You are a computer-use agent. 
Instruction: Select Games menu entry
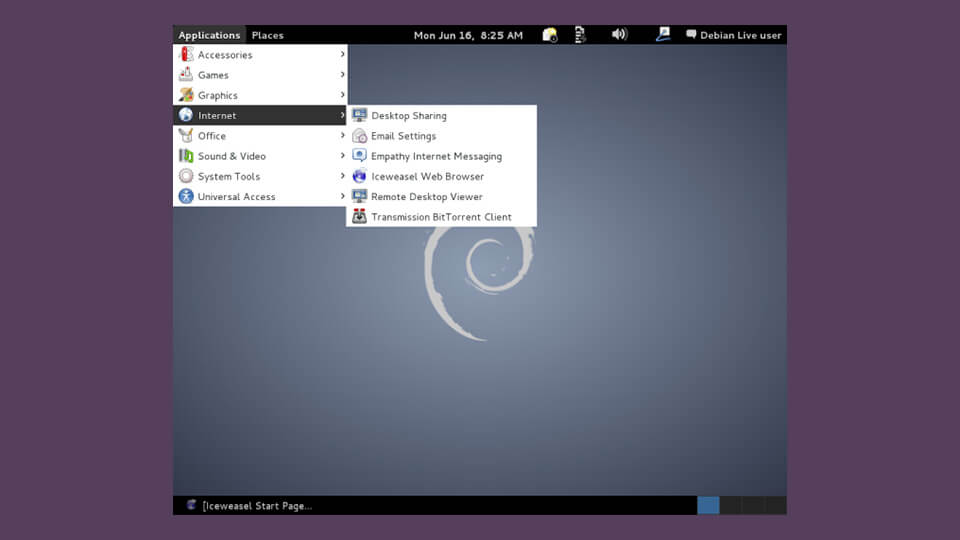click(260, 75)
